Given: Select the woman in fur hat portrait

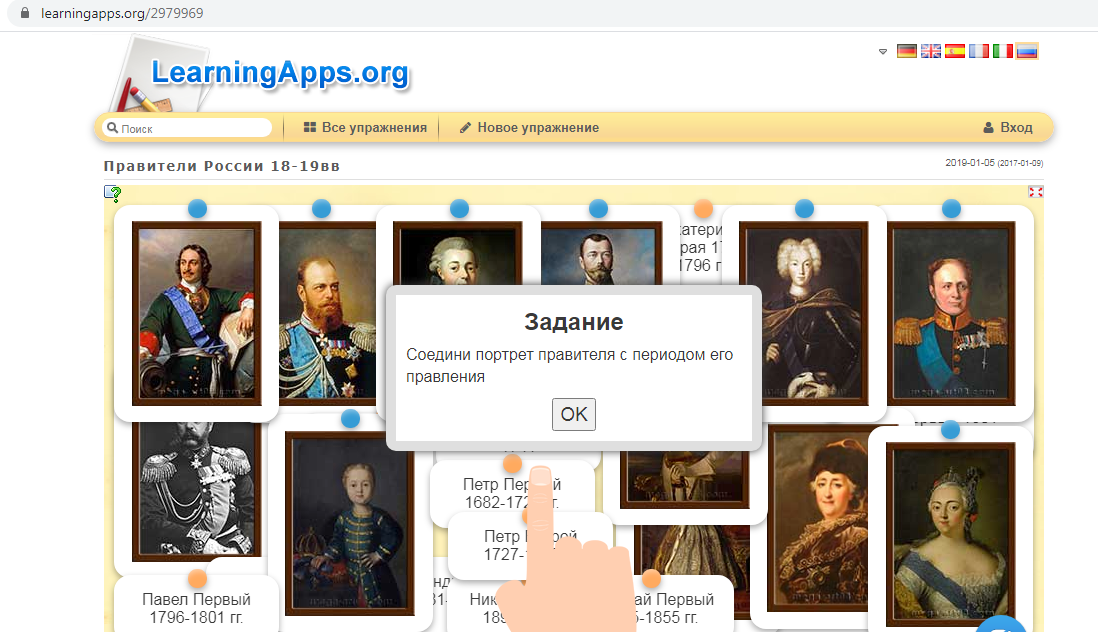Looking at the screenshot, I should coord(818,518).
